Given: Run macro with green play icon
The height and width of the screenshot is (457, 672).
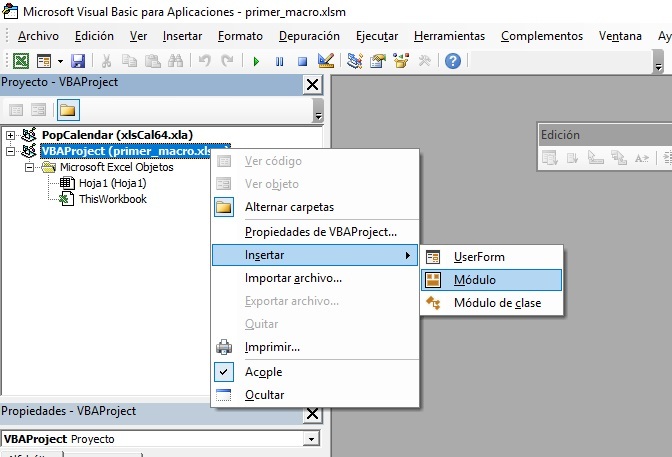Looking at the screenshot, I should 256,61.
